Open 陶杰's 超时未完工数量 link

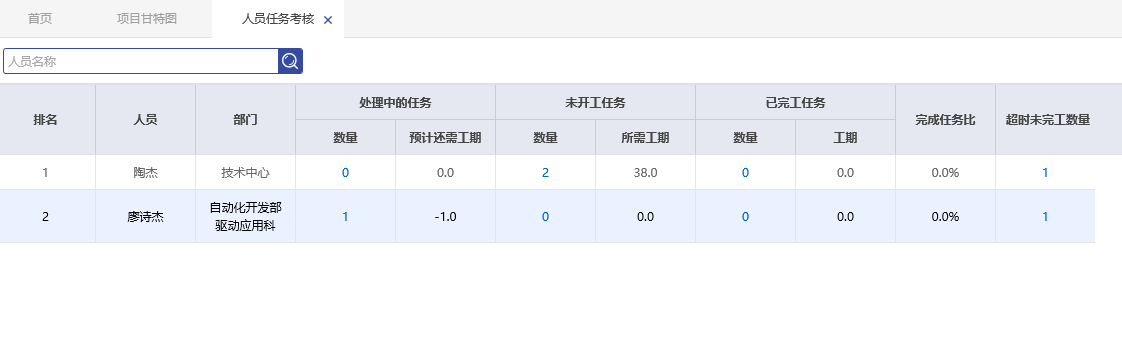click(1045, 172)
